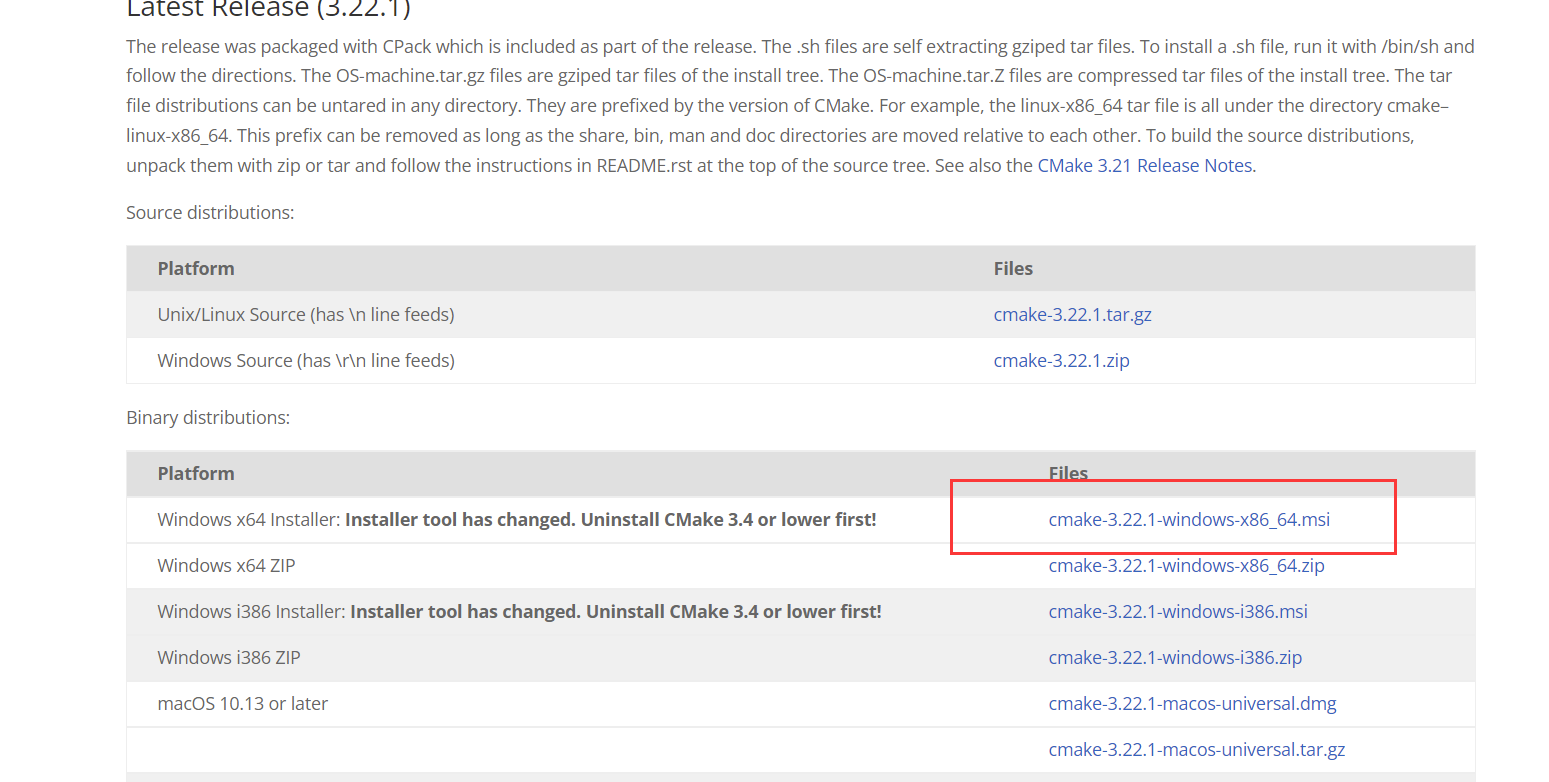The image size is (1549, 782).
Task: Select the Windows i386 ZIP platform cell
Action: [229, 658]
